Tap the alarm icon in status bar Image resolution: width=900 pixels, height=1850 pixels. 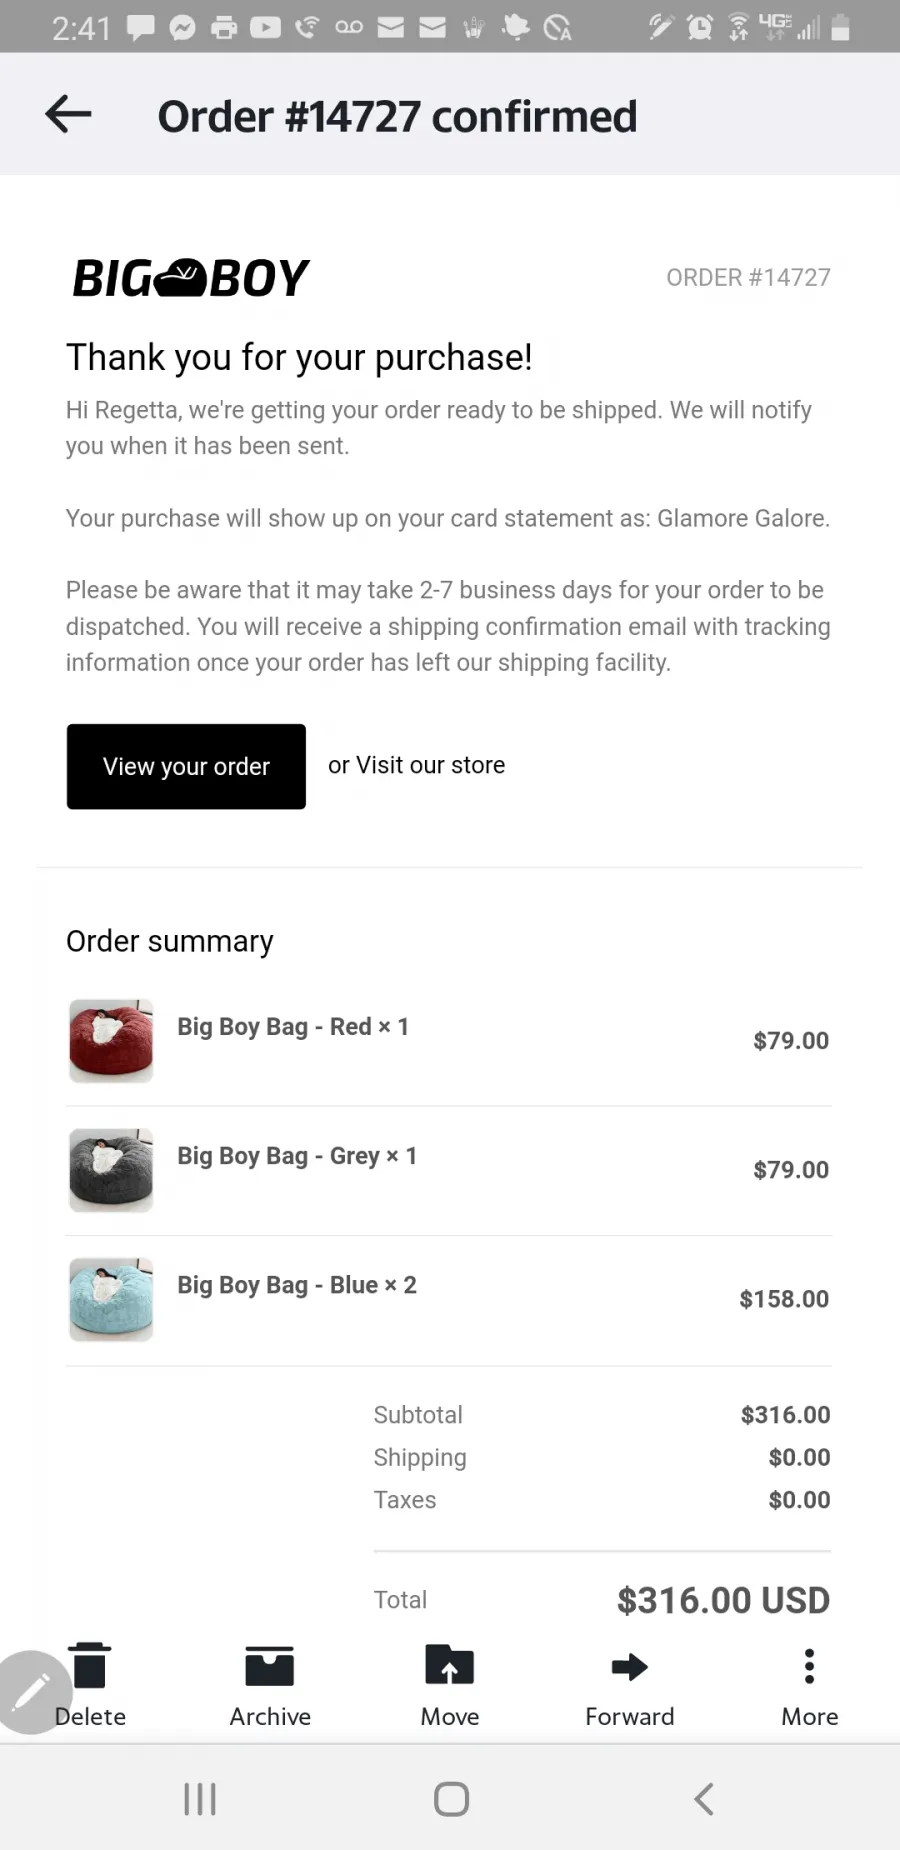[x=699, y=27]
